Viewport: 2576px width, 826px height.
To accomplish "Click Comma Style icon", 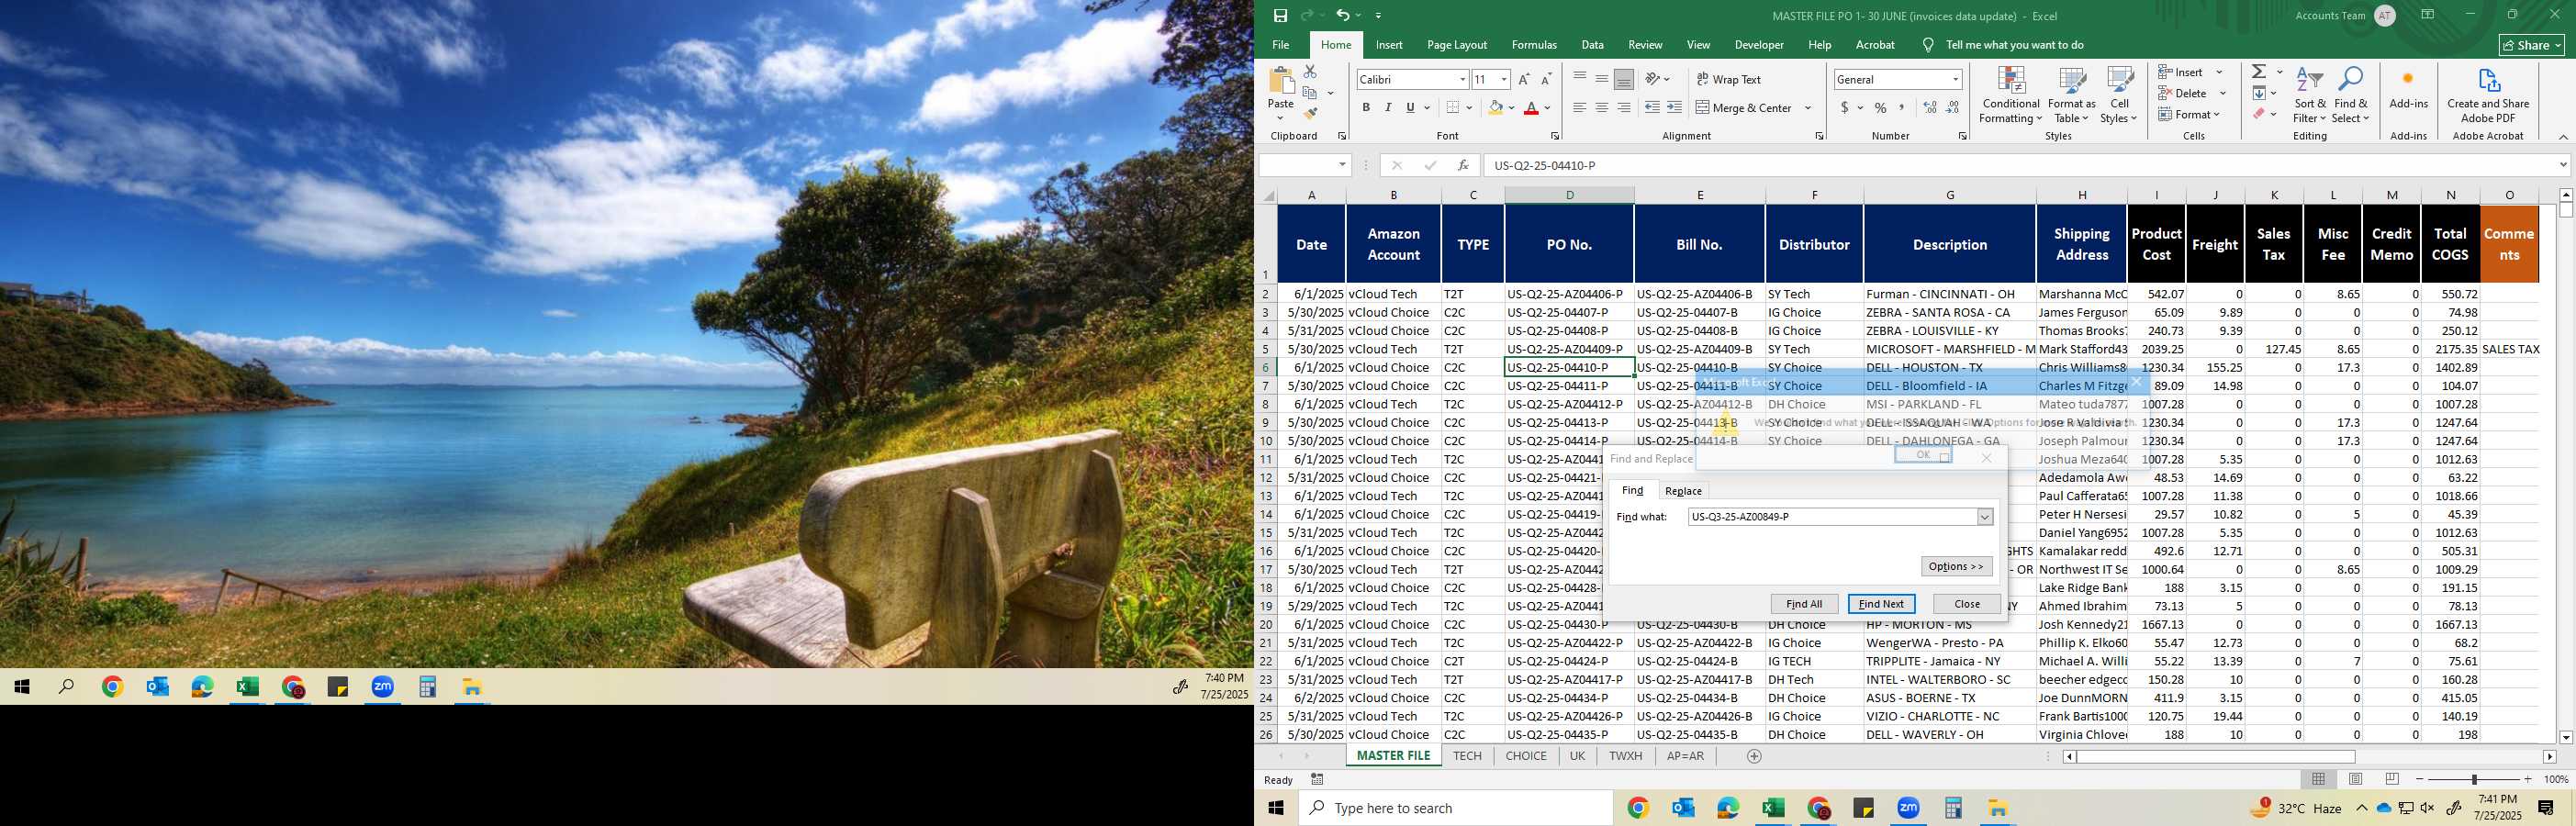I will click(x=1902, y=108).
